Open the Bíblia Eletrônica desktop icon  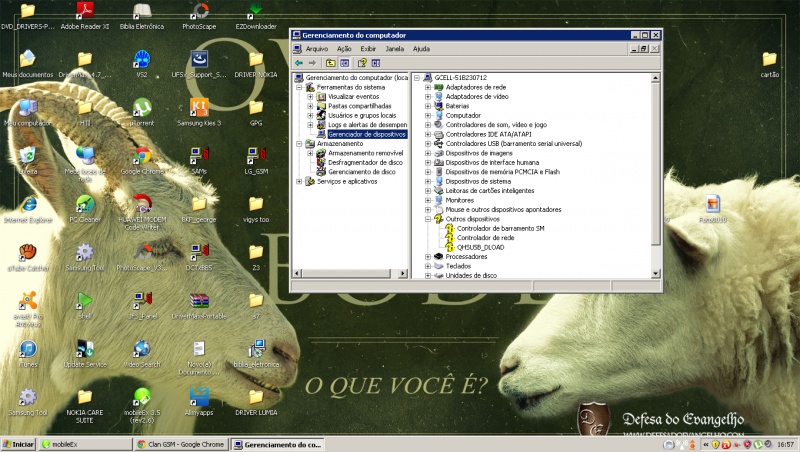(142, 16)
